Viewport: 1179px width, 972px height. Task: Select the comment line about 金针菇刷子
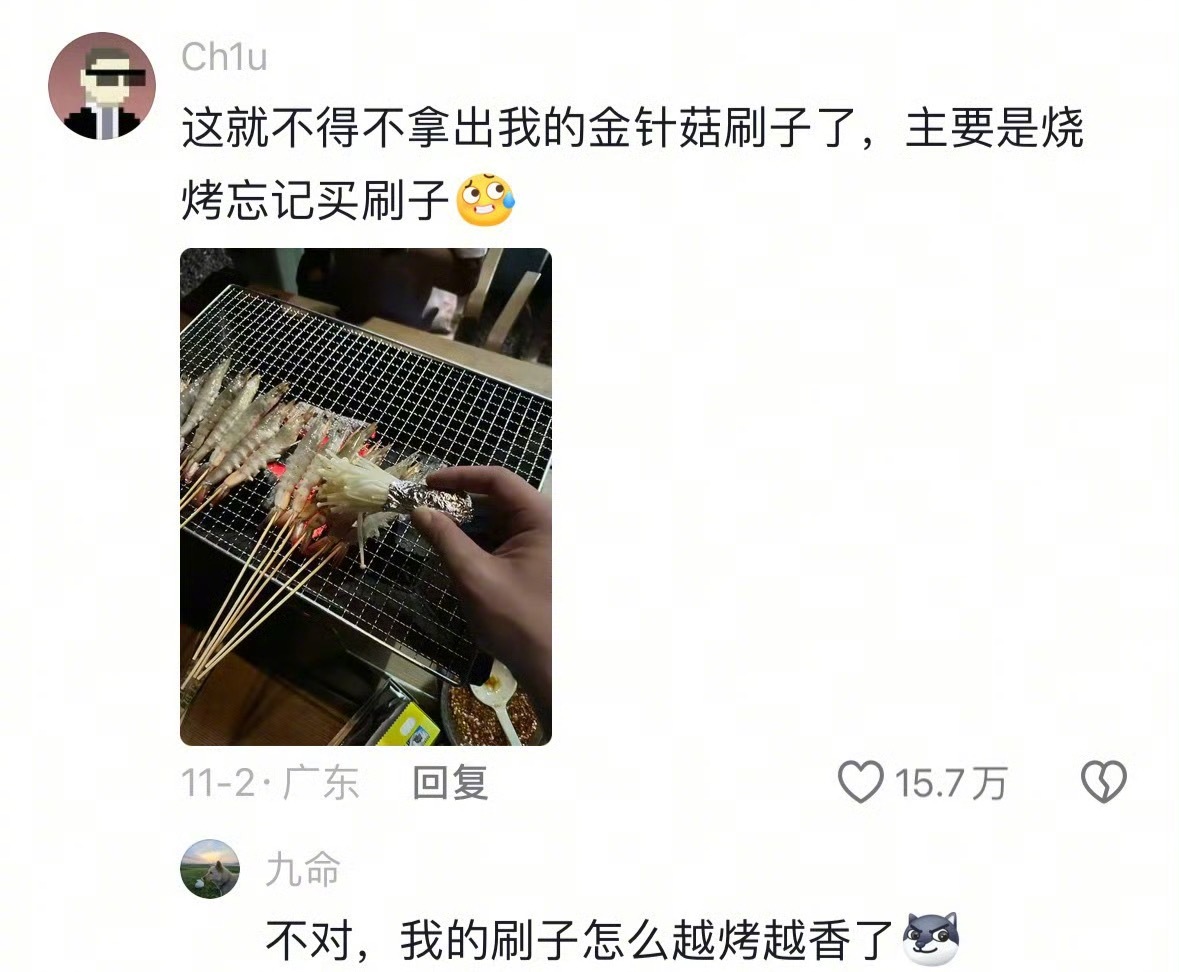(632, 128)
